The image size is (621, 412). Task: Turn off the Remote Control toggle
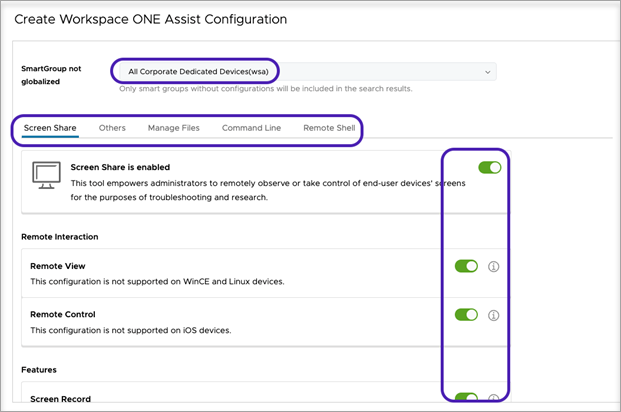point(466,315)
